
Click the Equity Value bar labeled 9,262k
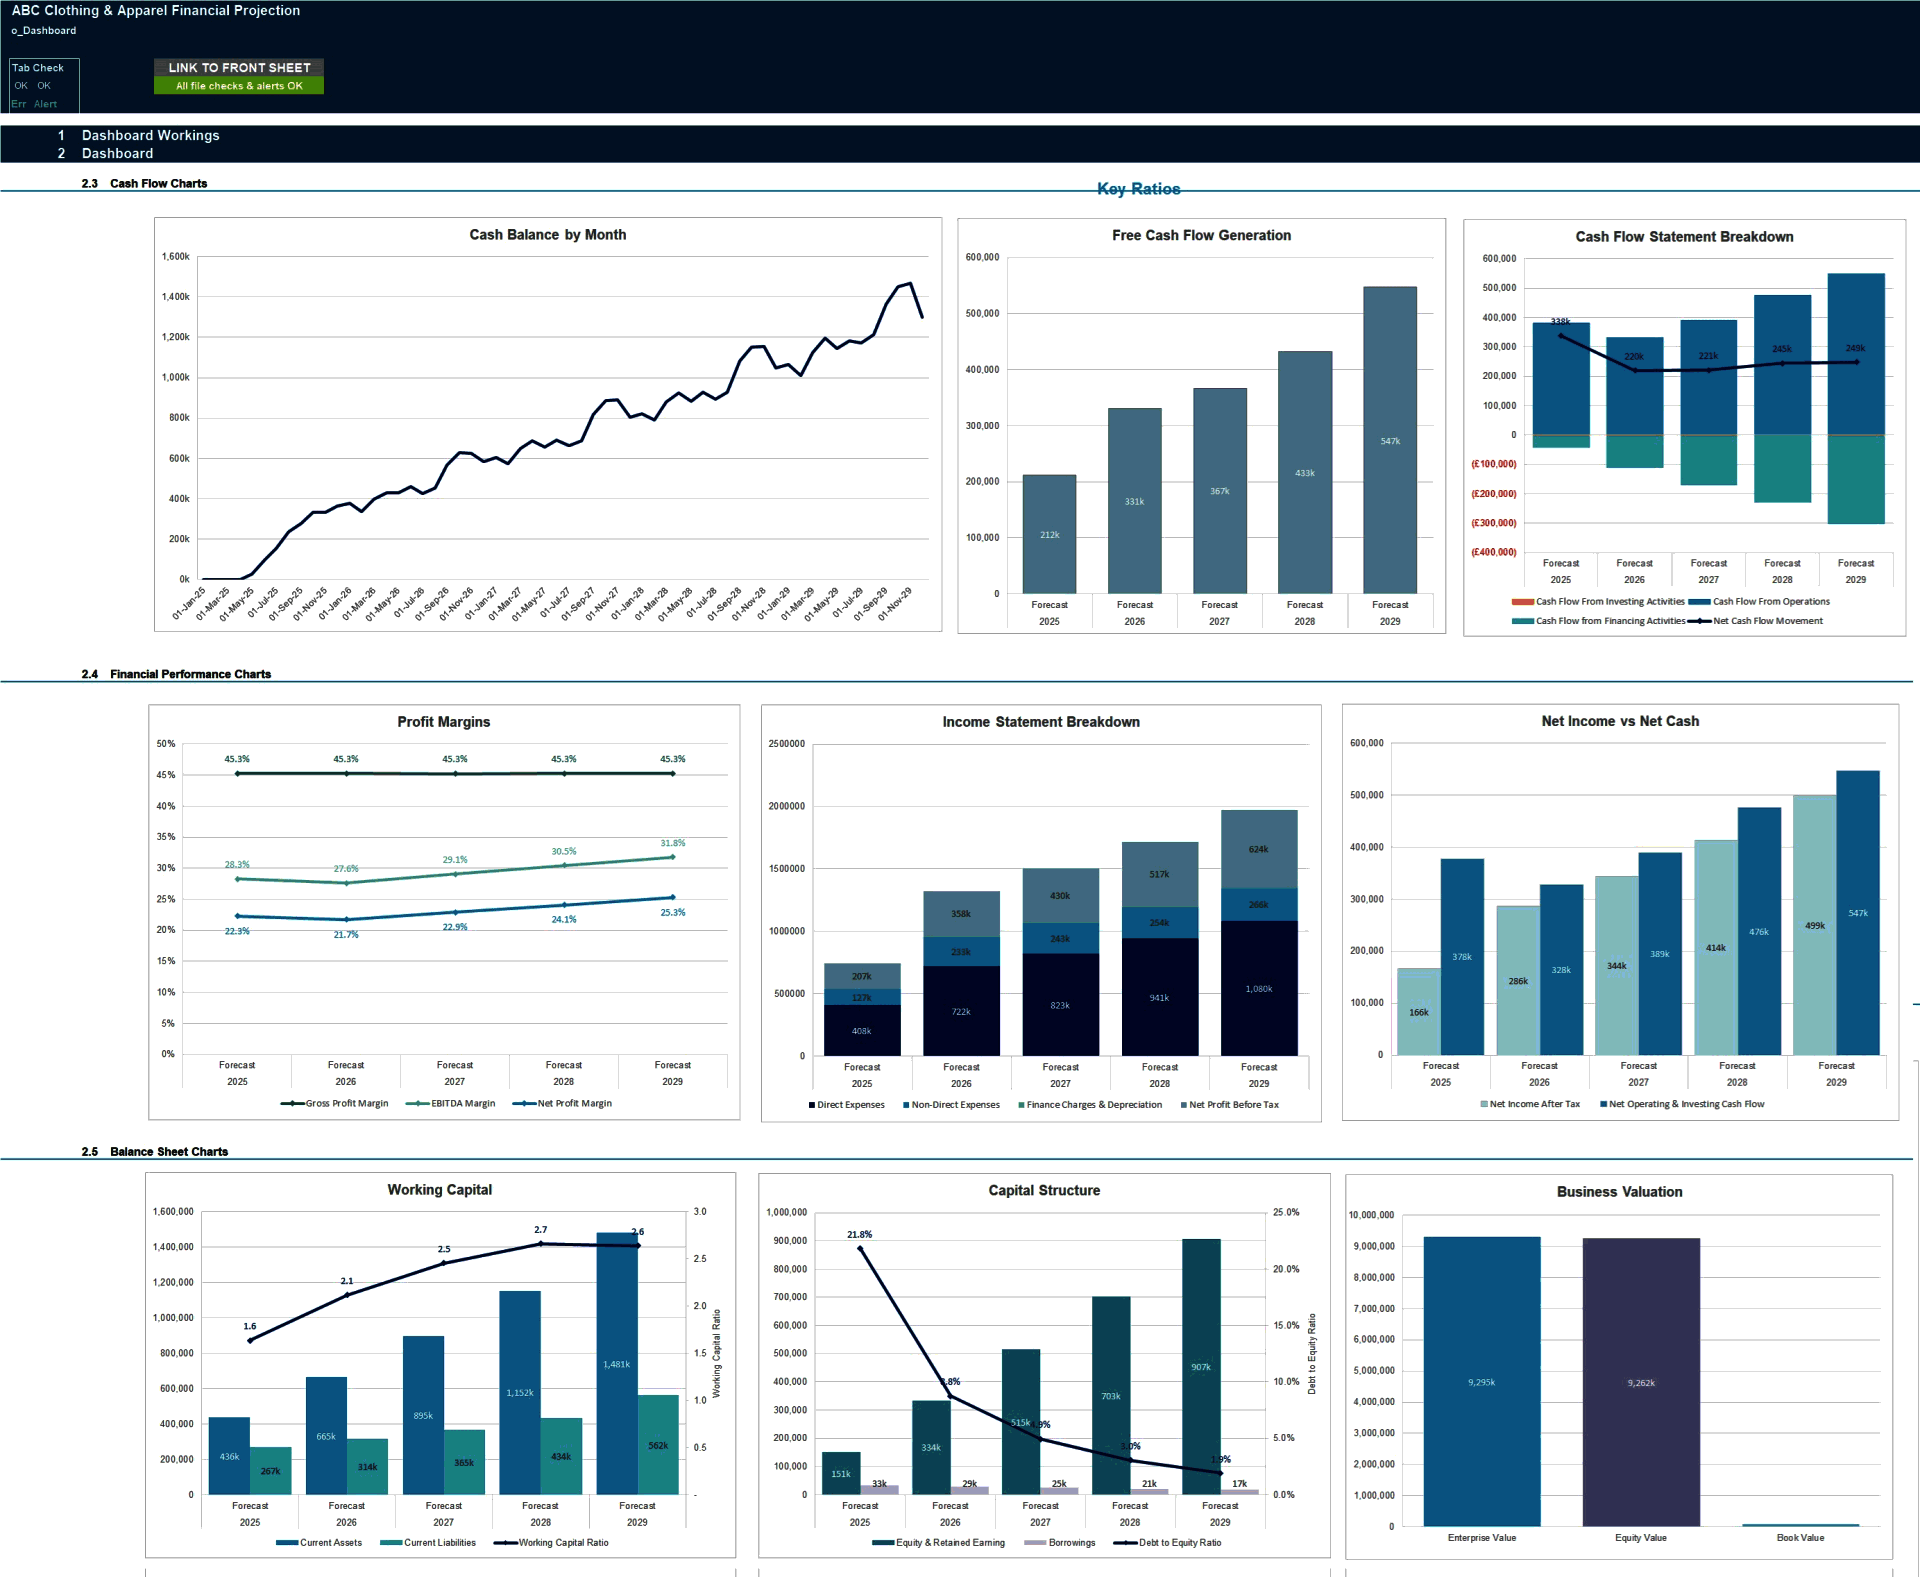tap(1641, 1382)
